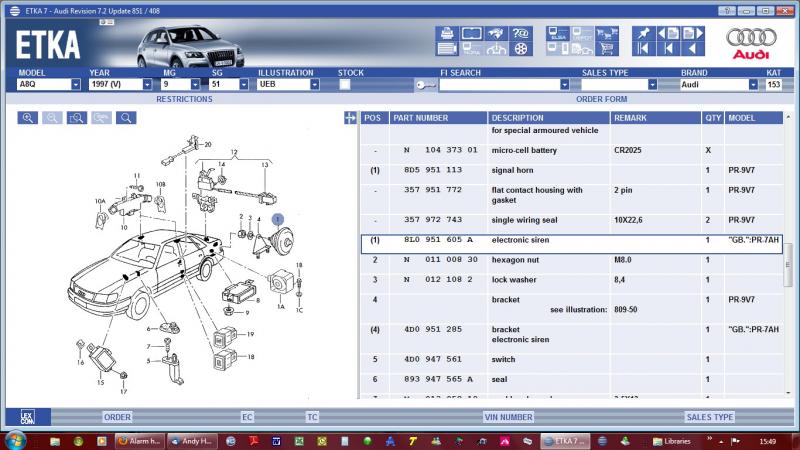Click the bottom SALES TYPE button
800x450 pixels.
[710, 417]
